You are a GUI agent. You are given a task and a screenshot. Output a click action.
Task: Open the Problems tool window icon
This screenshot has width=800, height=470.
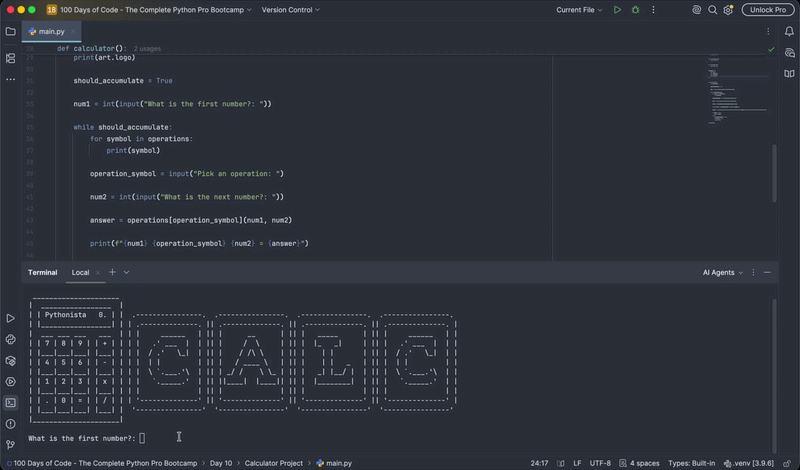coord(10,424)
